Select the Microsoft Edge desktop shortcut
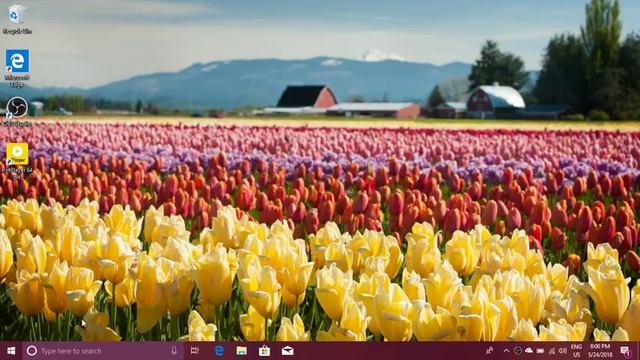 tap(17, 68)
